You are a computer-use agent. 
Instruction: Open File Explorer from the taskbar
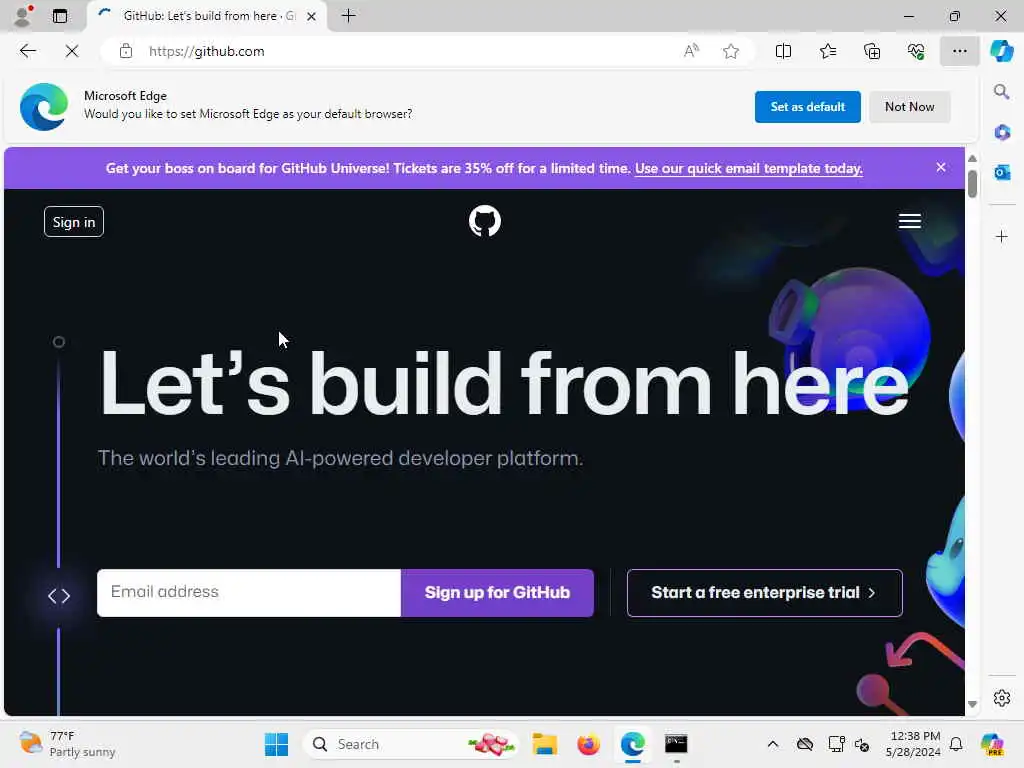(x=545, y=744)
